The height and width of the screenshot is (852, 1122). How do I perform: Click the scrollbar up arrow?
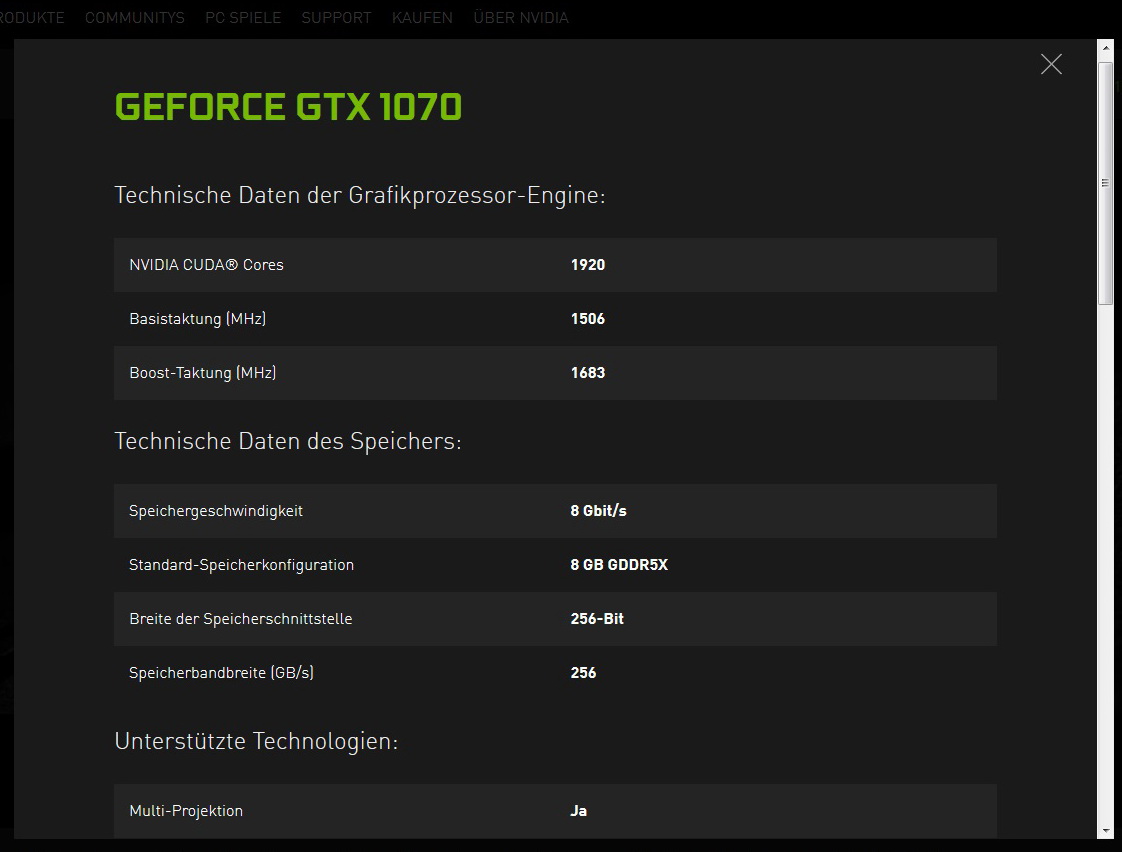point(1106,47)
